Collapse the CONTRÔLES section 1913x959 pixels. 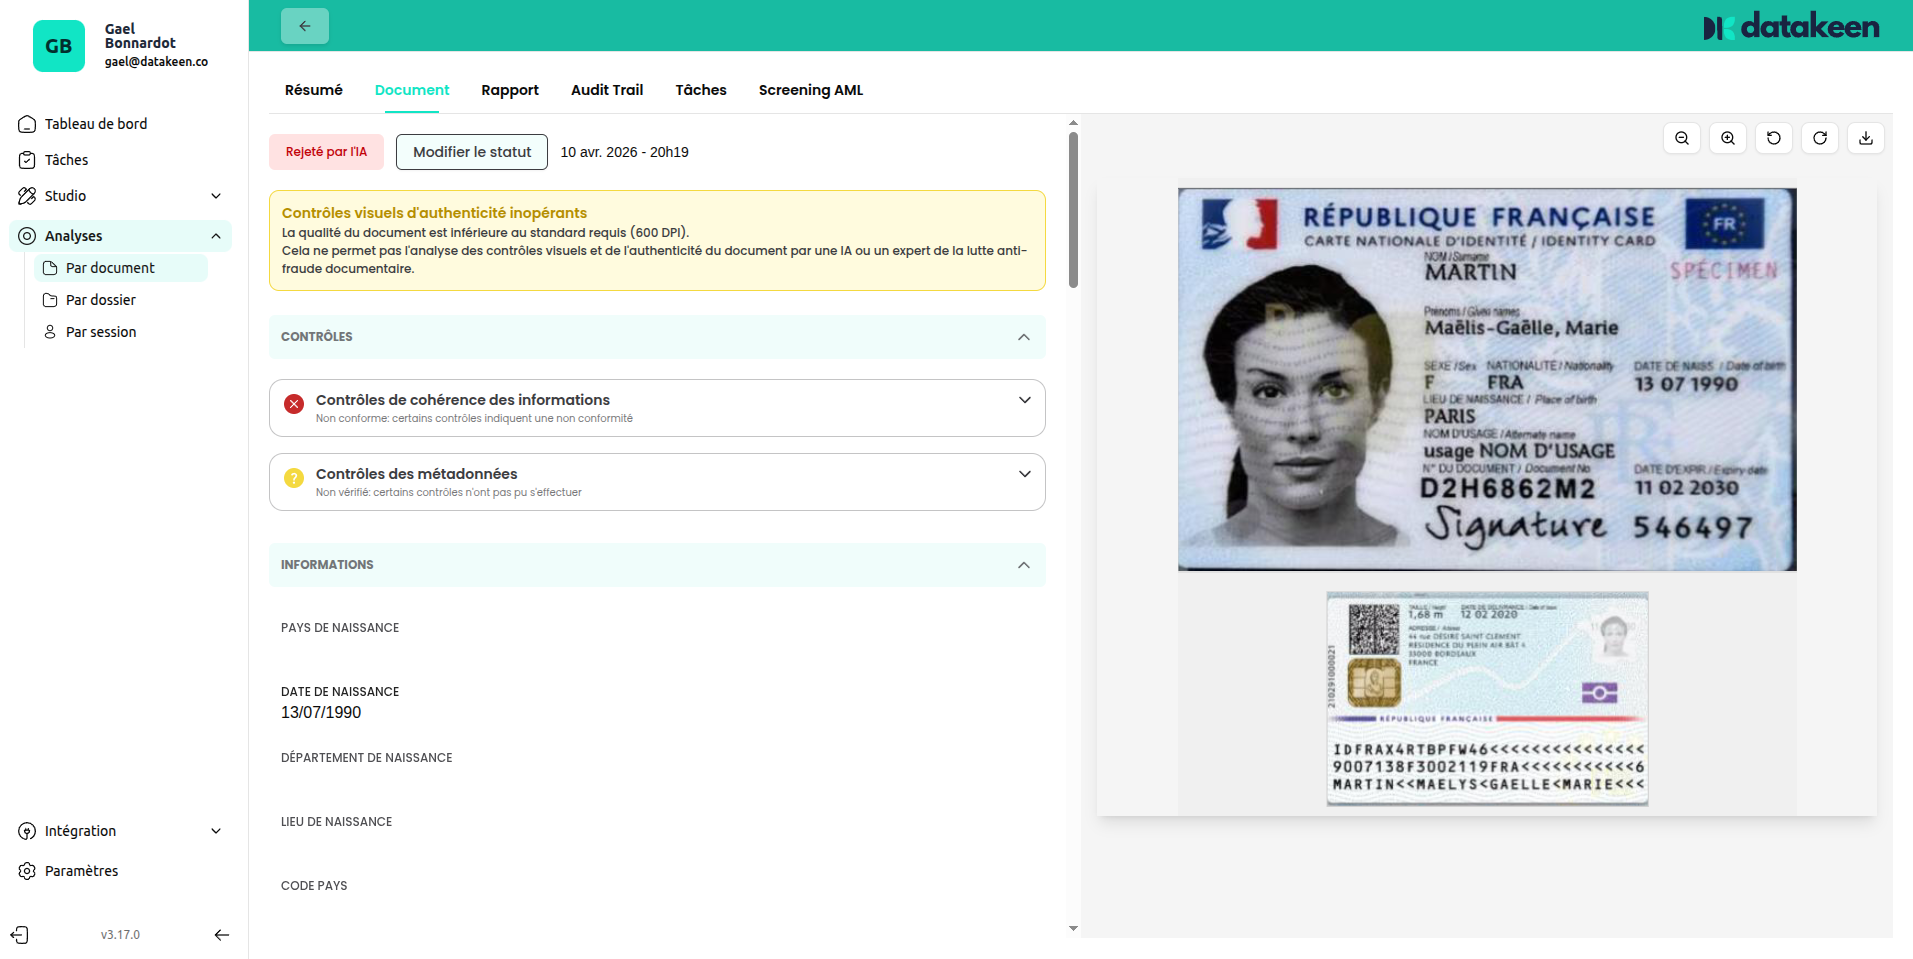(x=1023, y=337)
